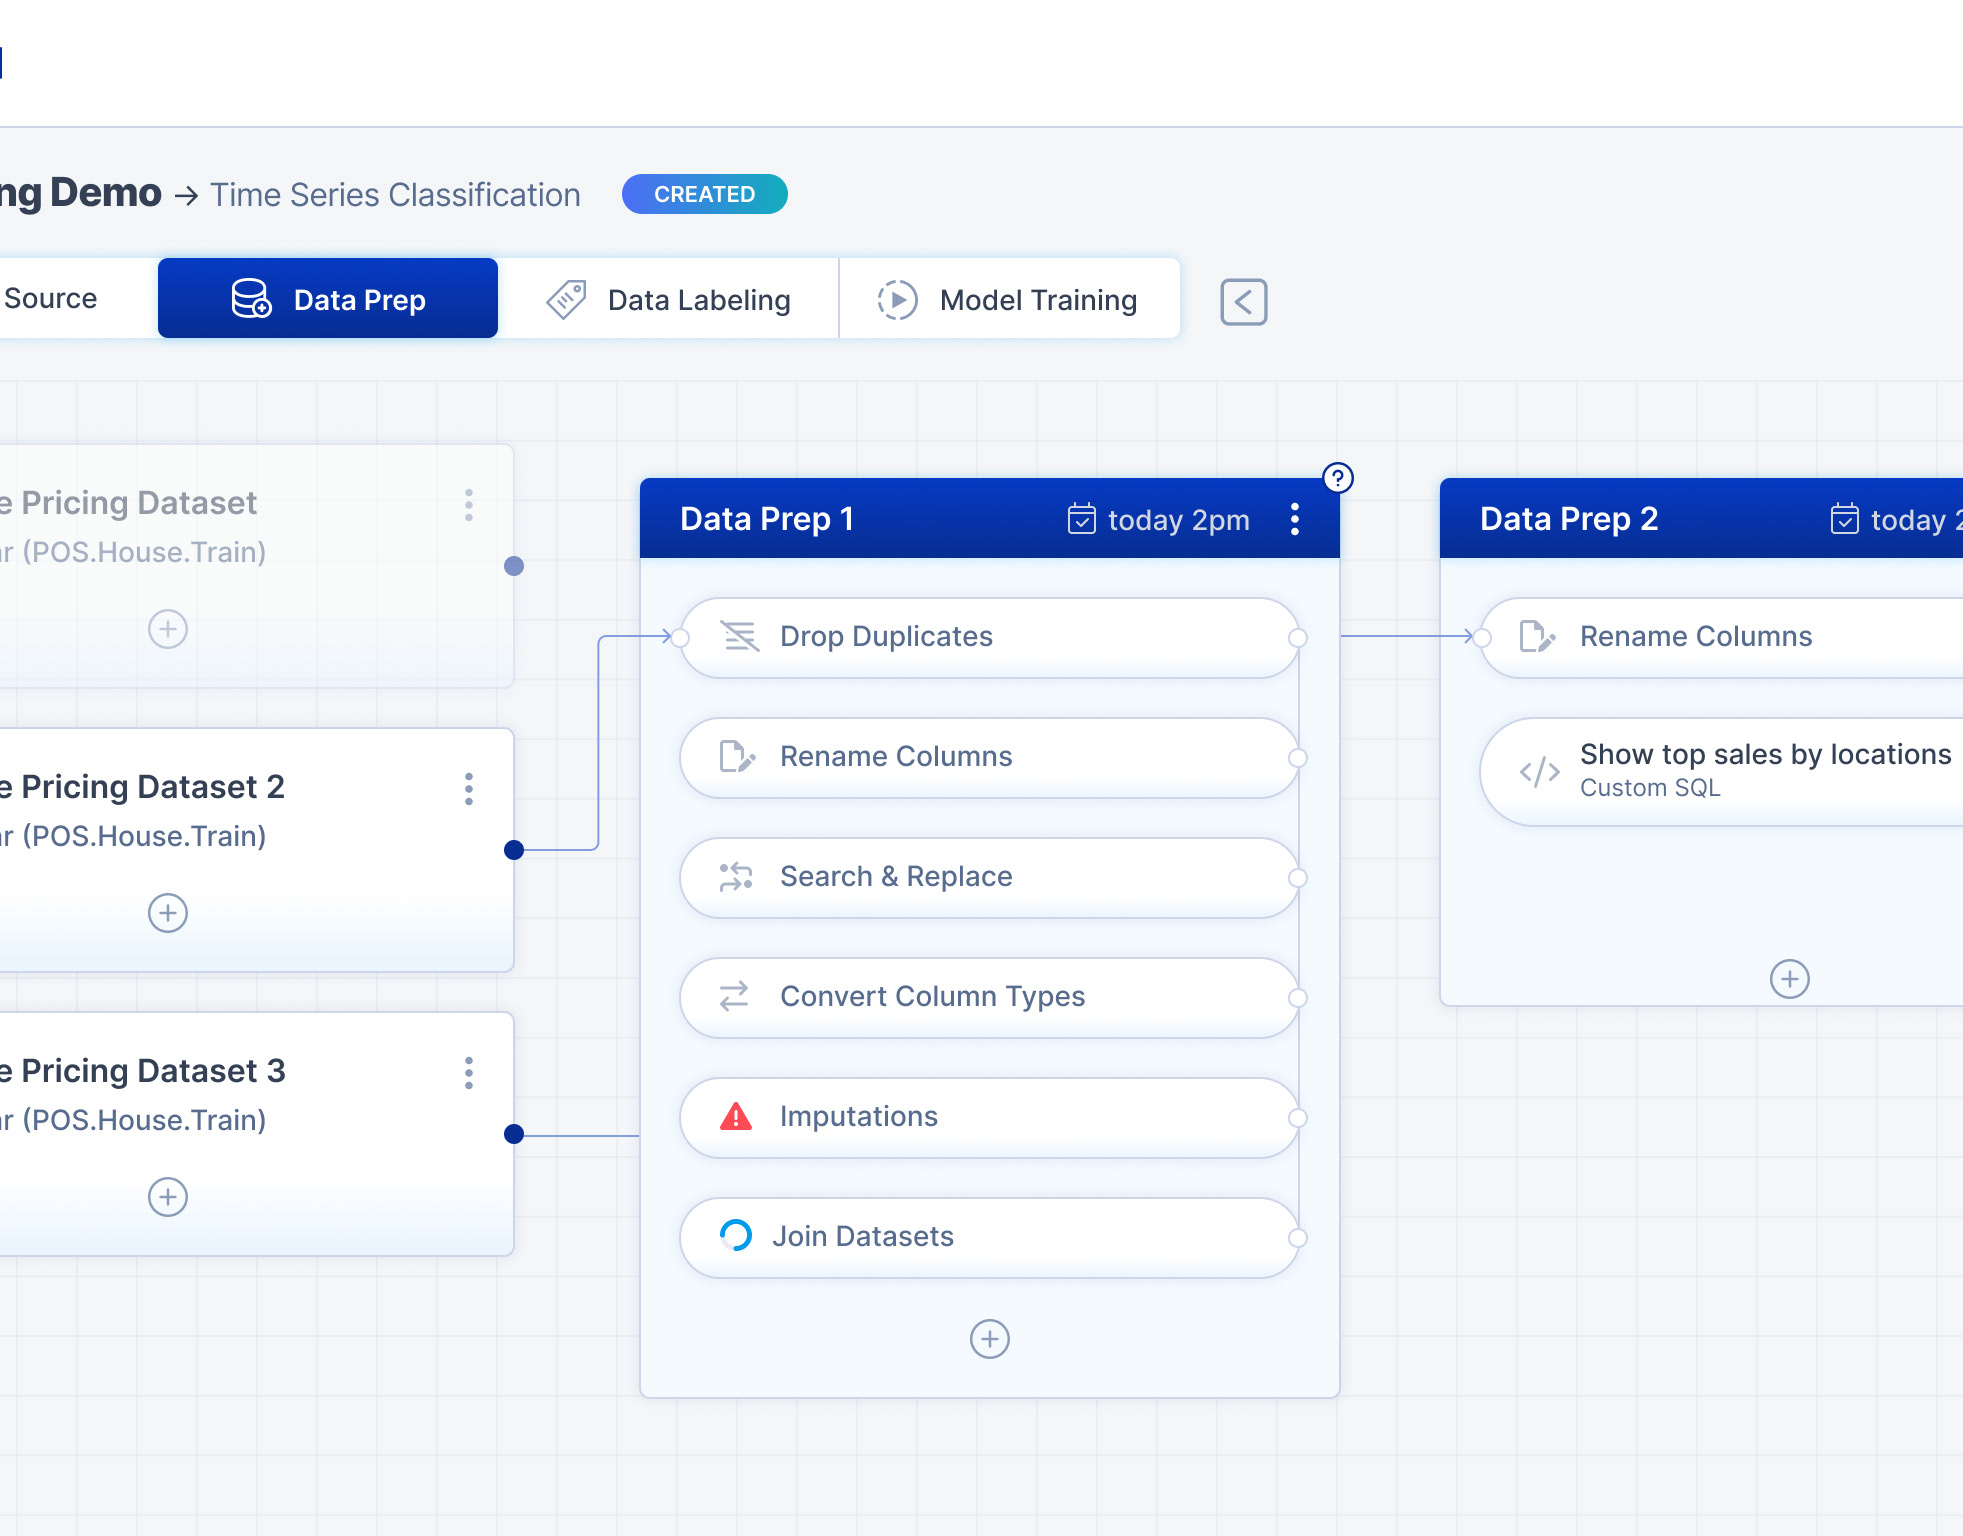Click Pricing Dataset 2 output connector dot

(514, 850)
